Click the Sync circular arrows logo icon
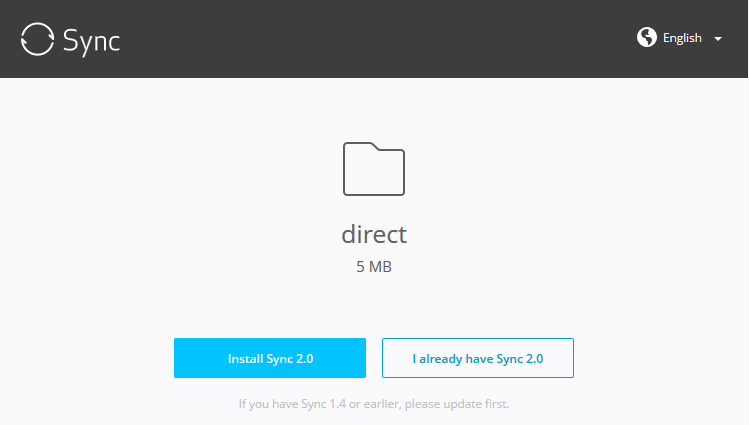This screenshot has width=749, height=425. tap(37, 39)
